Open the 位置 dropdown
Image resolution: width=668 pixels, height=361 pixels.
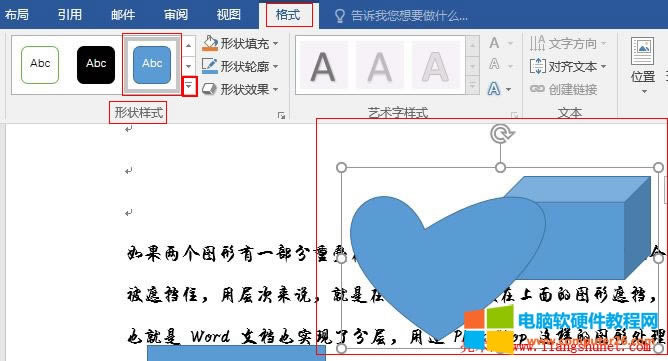coord(643,66)
